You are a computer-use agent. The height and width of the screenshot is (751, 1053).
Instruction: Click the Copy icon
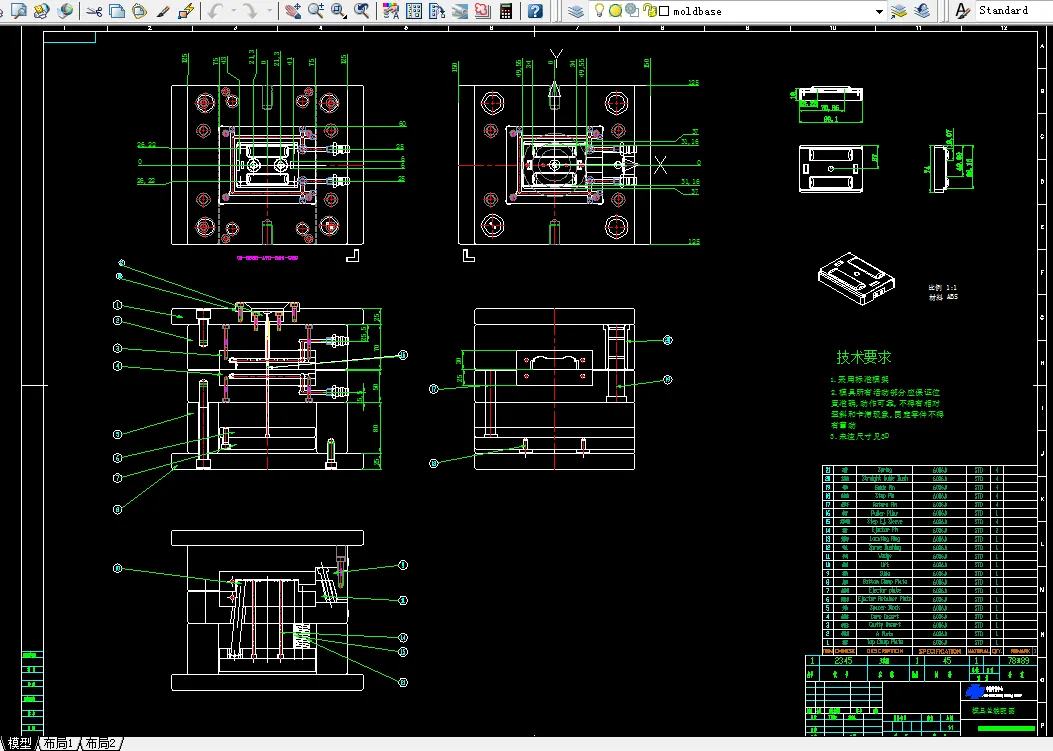point(117,10)
